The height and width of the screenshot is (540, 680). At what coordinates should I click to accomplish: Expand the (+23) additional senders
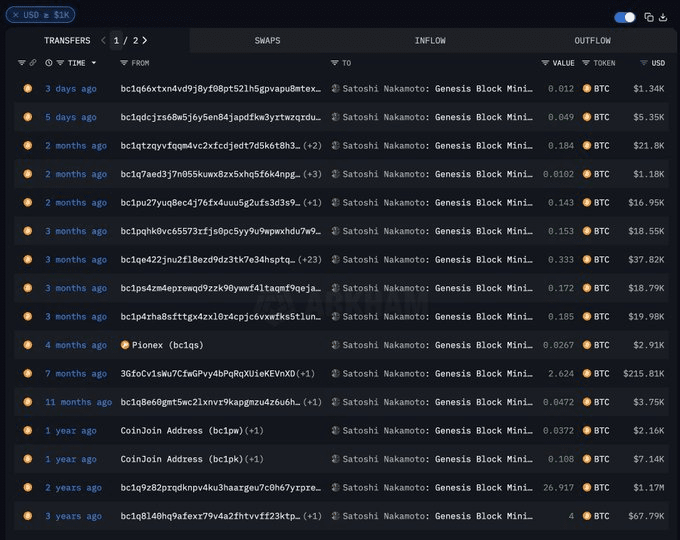point(309,260)
